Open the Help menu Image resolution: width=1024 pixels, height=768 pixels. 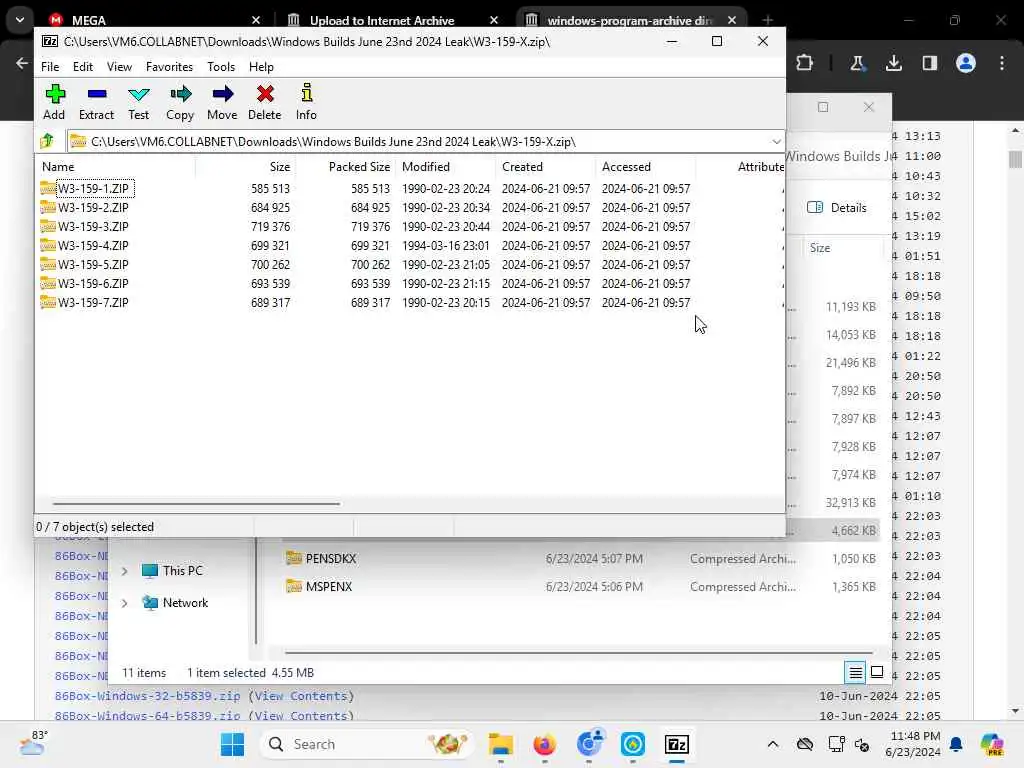pos(261,67)
